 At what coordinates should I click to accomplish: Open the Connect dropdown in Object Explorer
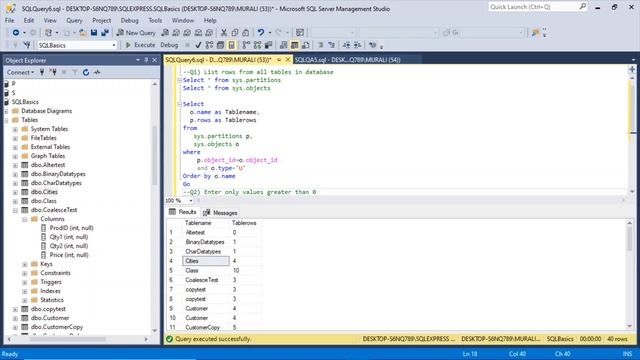20,72
